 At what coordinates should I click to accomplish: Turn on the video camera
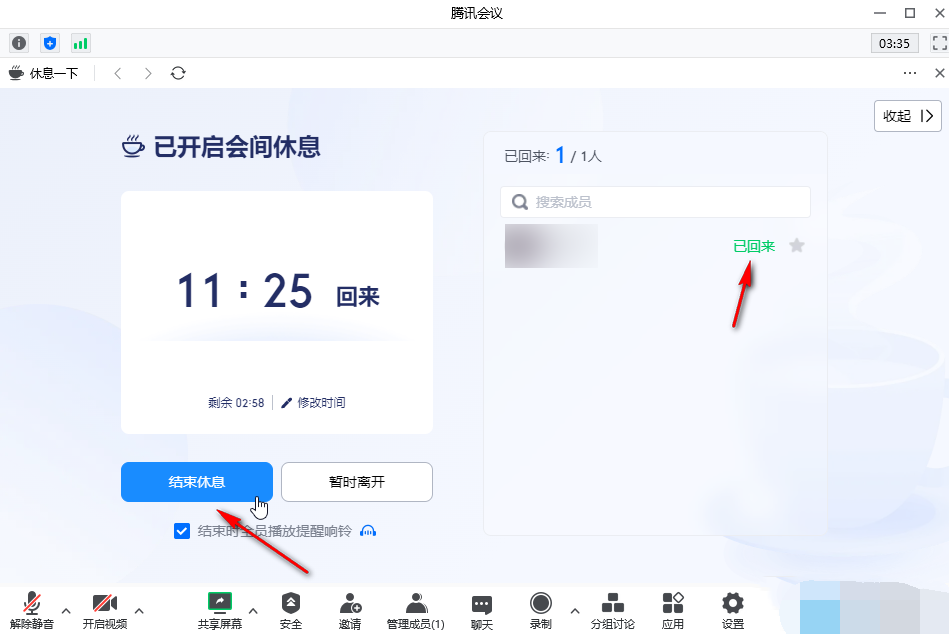105,609
